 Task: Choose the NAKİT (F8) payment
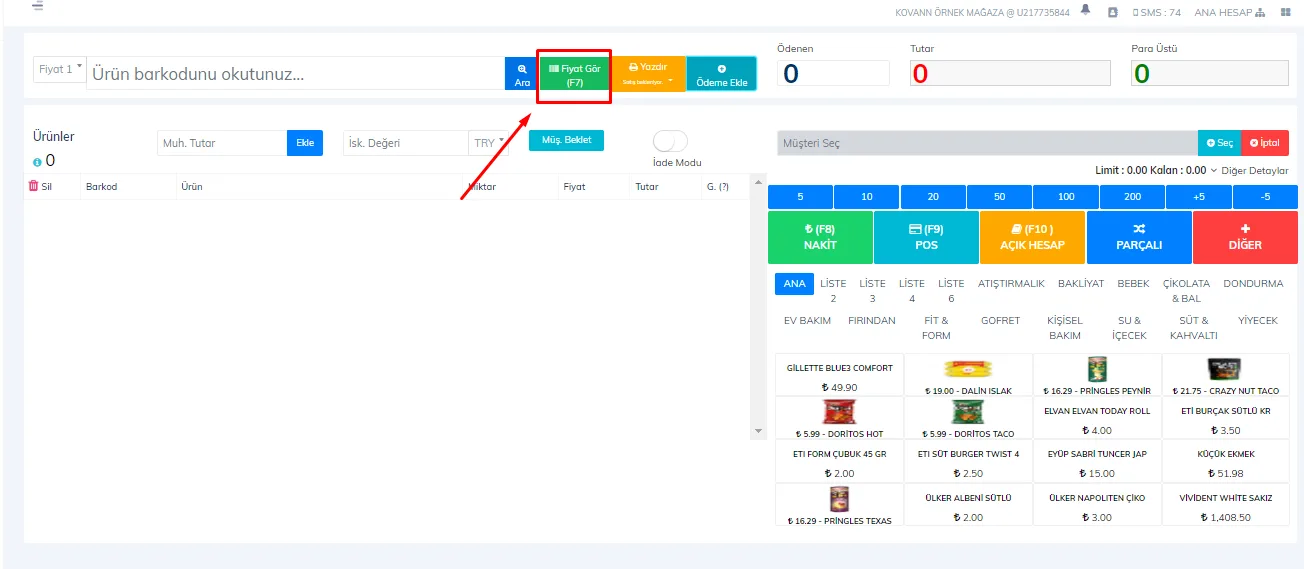tap(820, 237)
